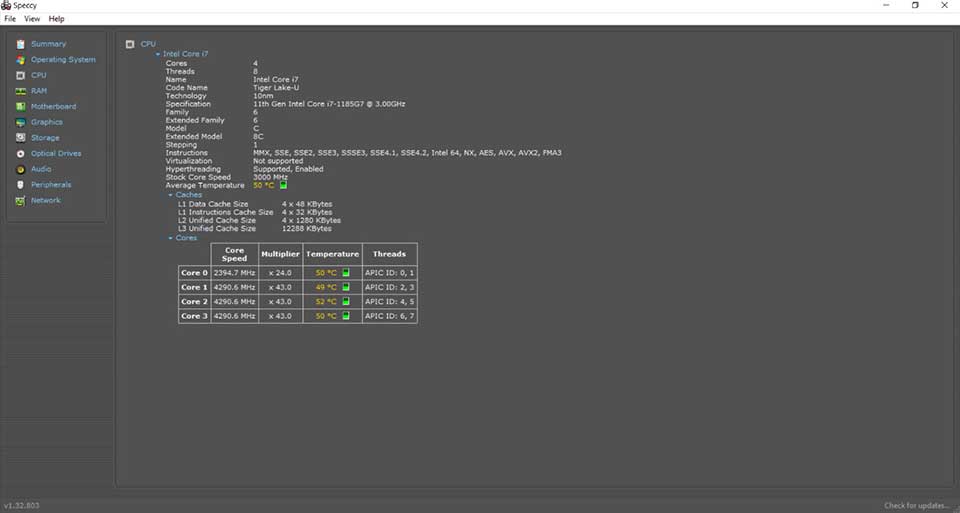Click Virtualization Not supported value

click(x=278, y=161)
